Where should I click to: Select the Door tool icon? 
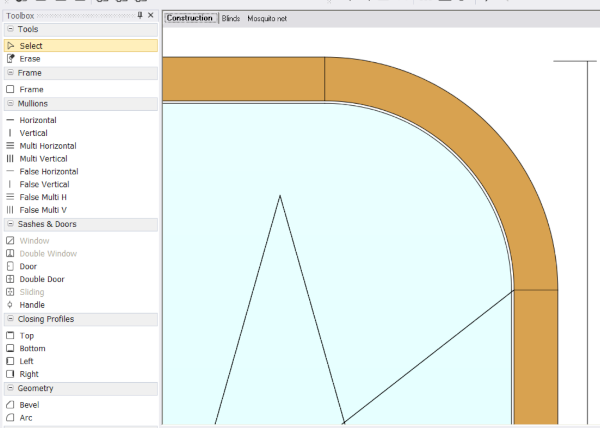10,266
